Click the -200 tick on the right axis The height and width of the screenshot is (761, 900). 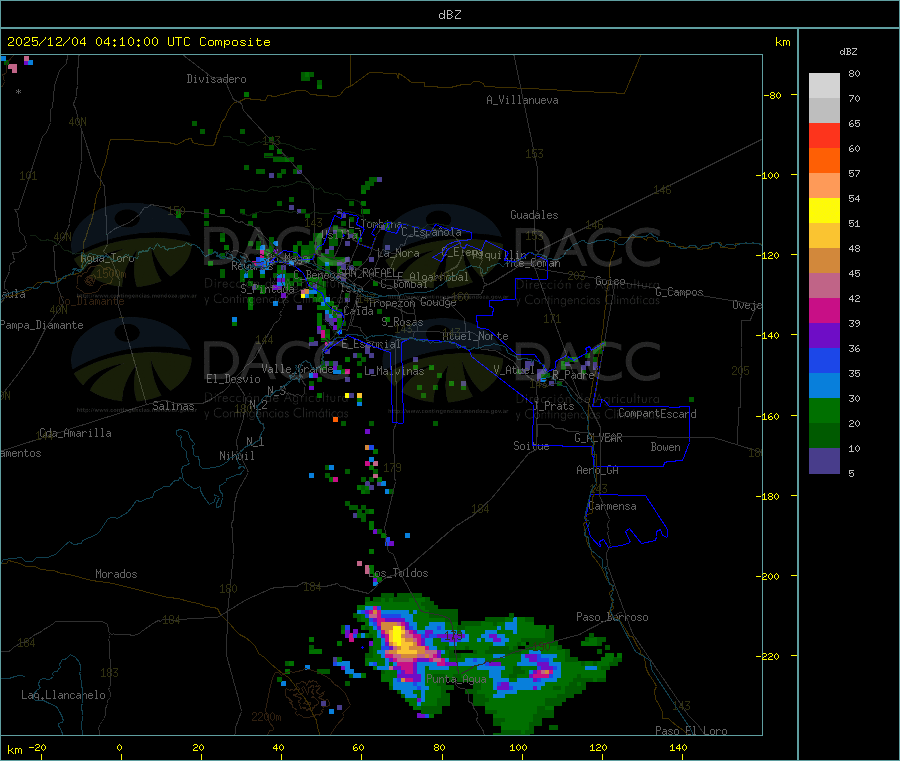click(768, 576)
